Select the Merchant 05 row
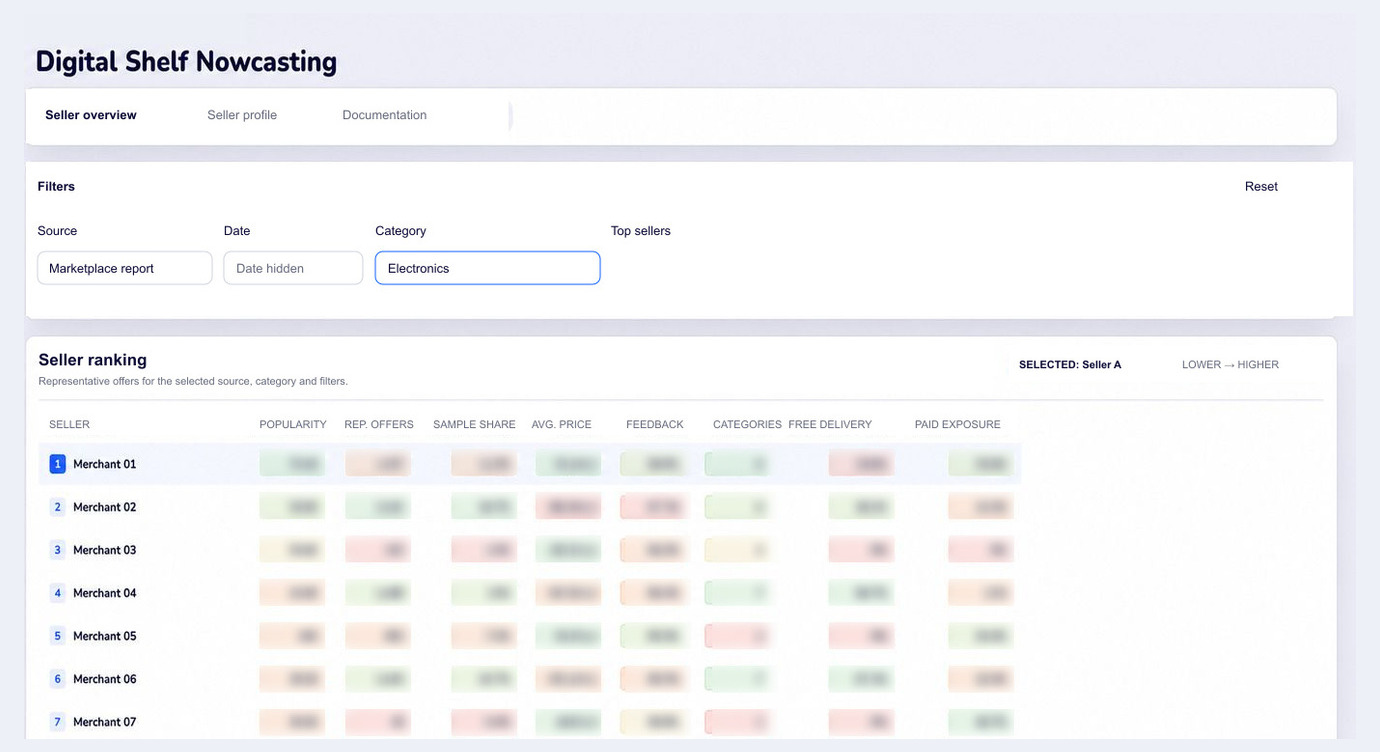 [530, 636]
